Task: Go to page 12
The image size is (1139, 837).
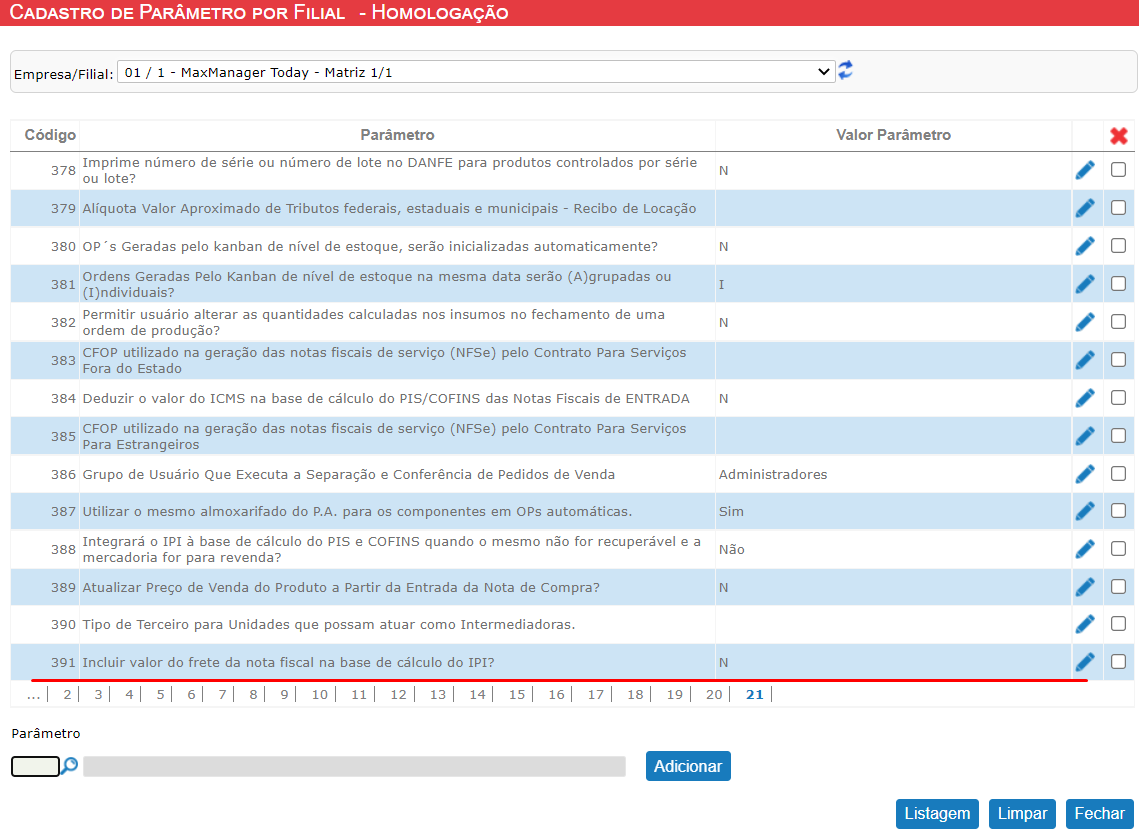Action: 398,695
